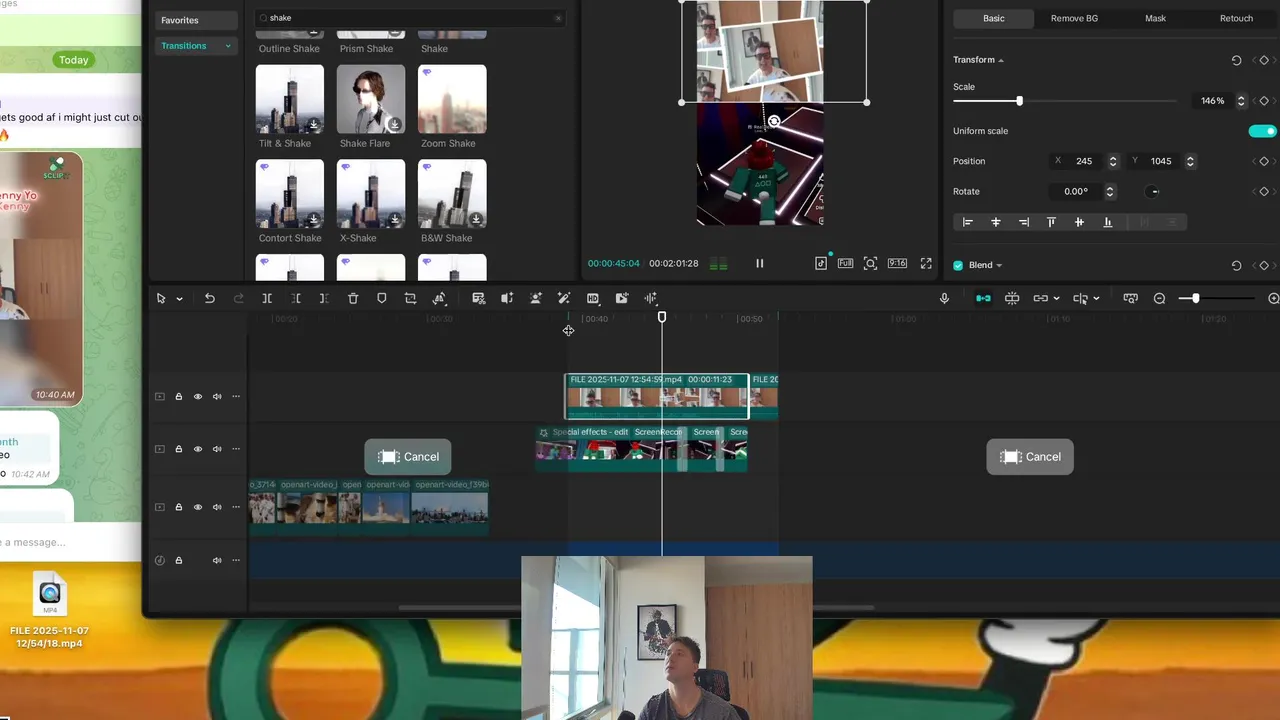
Task: Pause the preview playback
Action: coord(759,263)
